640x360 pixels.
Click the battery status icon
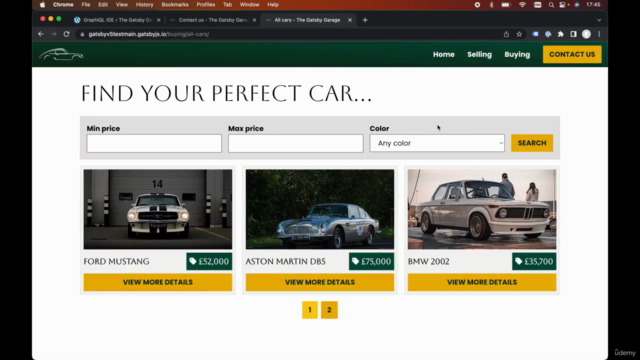[506, 5]
